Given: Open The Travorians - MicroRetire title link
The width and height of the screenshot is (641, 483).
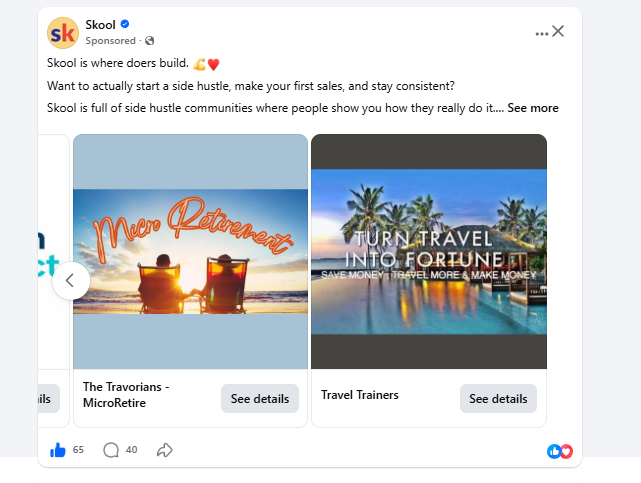Looking at the screenshot, I should pyautogui.click(x=126, y=395).
